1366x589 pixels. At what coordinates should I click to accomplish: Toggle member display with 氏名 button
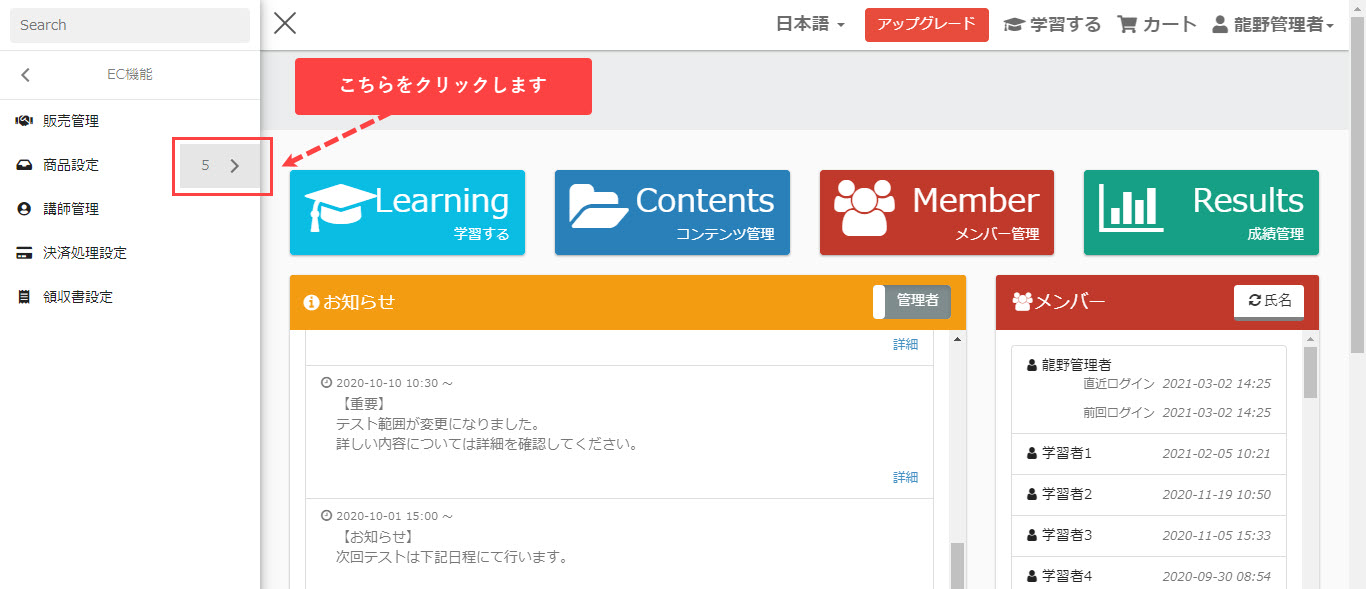click(1269, 301)
